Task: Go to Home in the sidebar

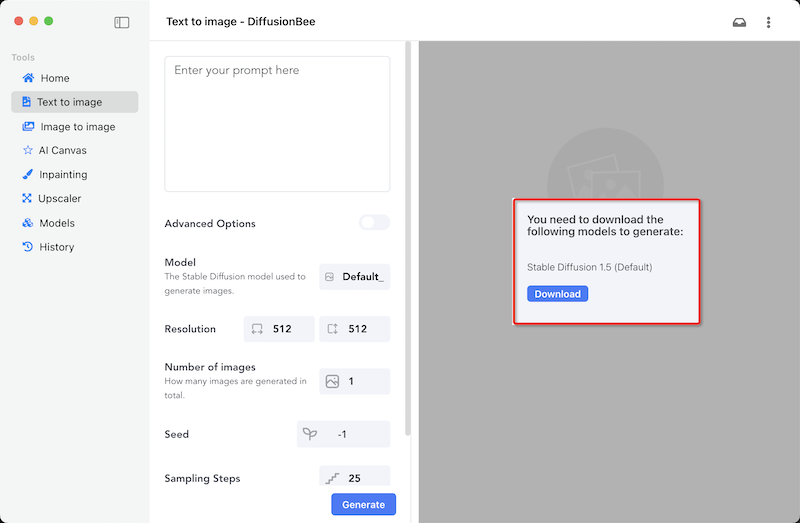Action: coord(74,78)
